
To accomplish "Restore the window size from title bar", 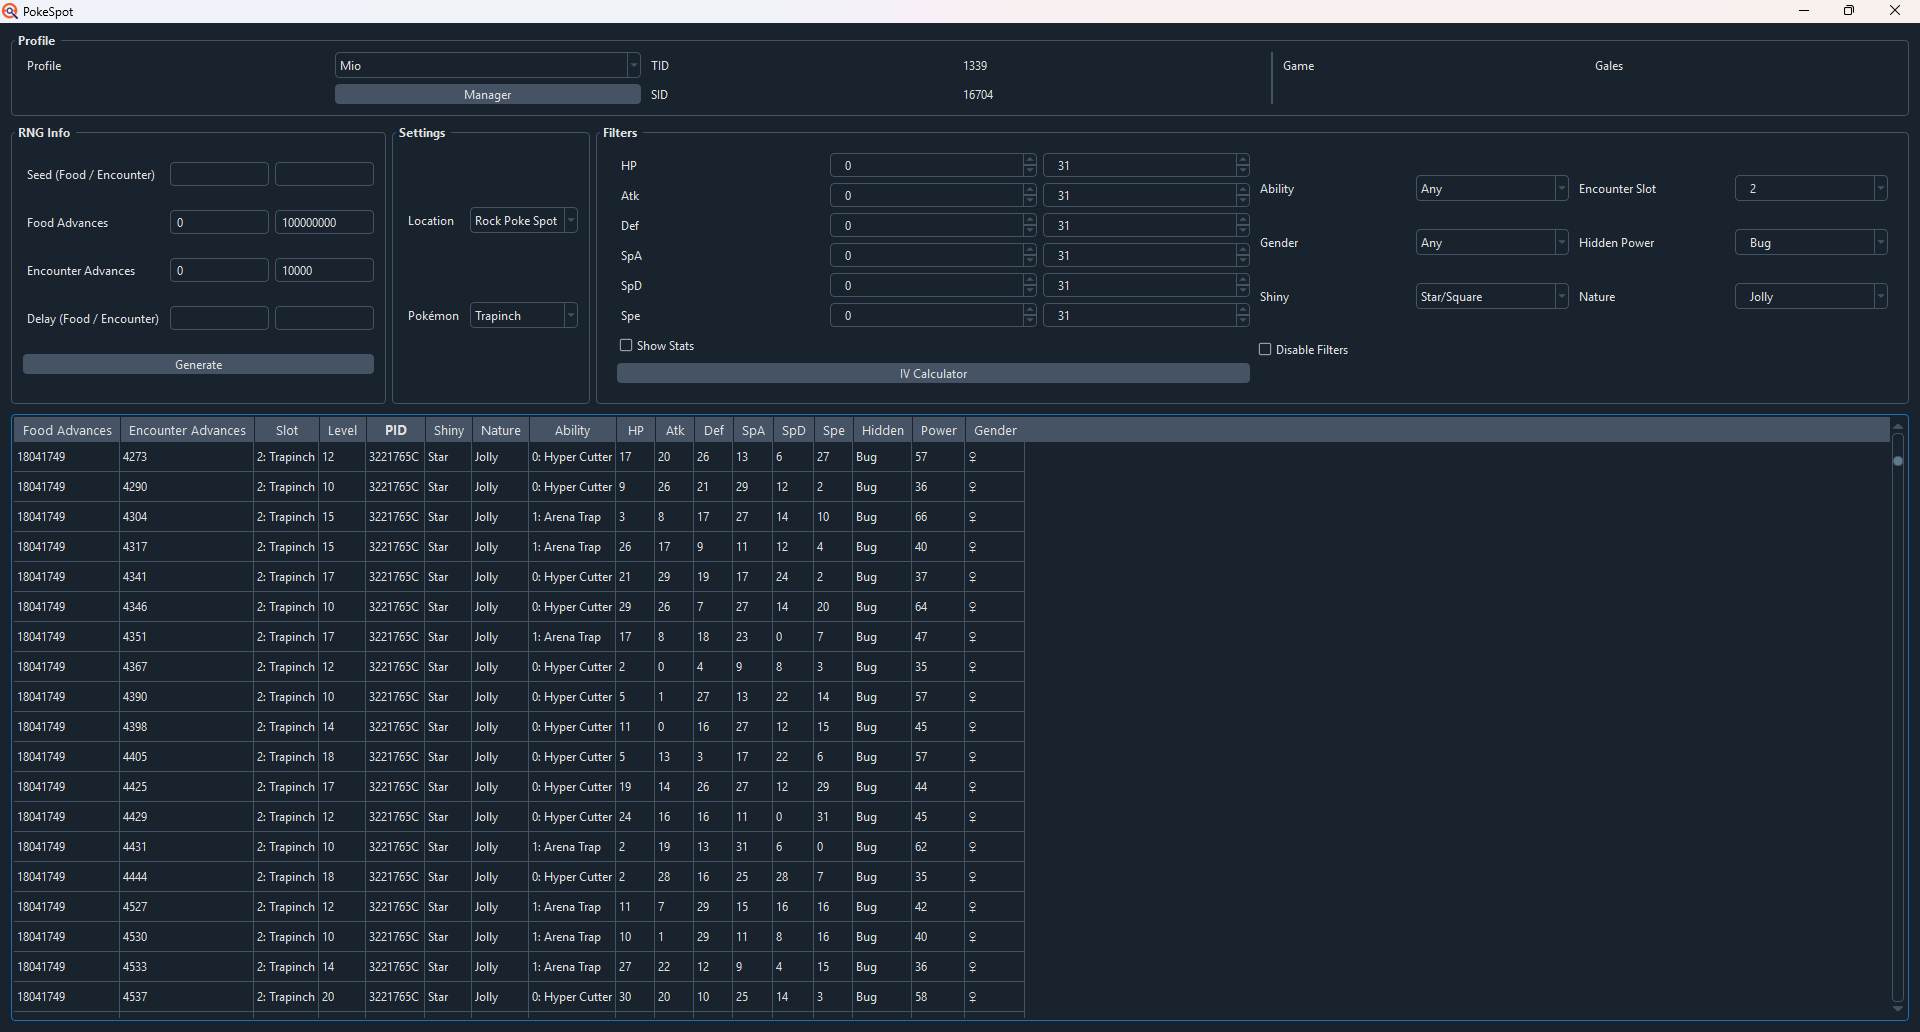I will [x=1849, y=11].
